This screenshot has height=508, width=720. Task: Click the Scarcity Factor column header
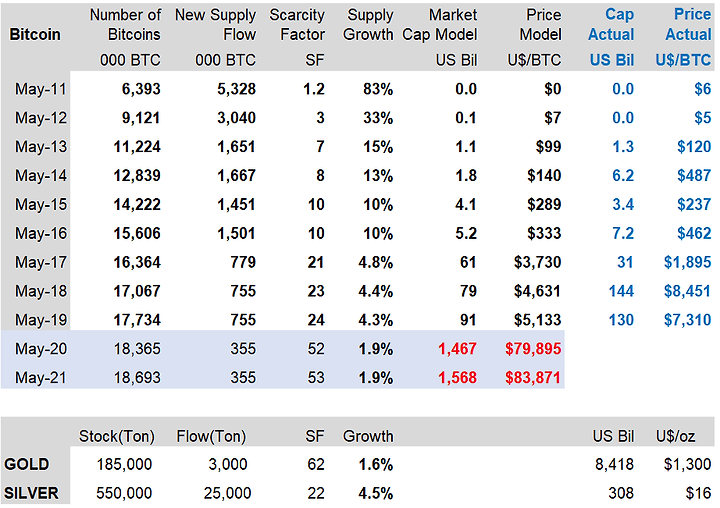tap(297, 25)
